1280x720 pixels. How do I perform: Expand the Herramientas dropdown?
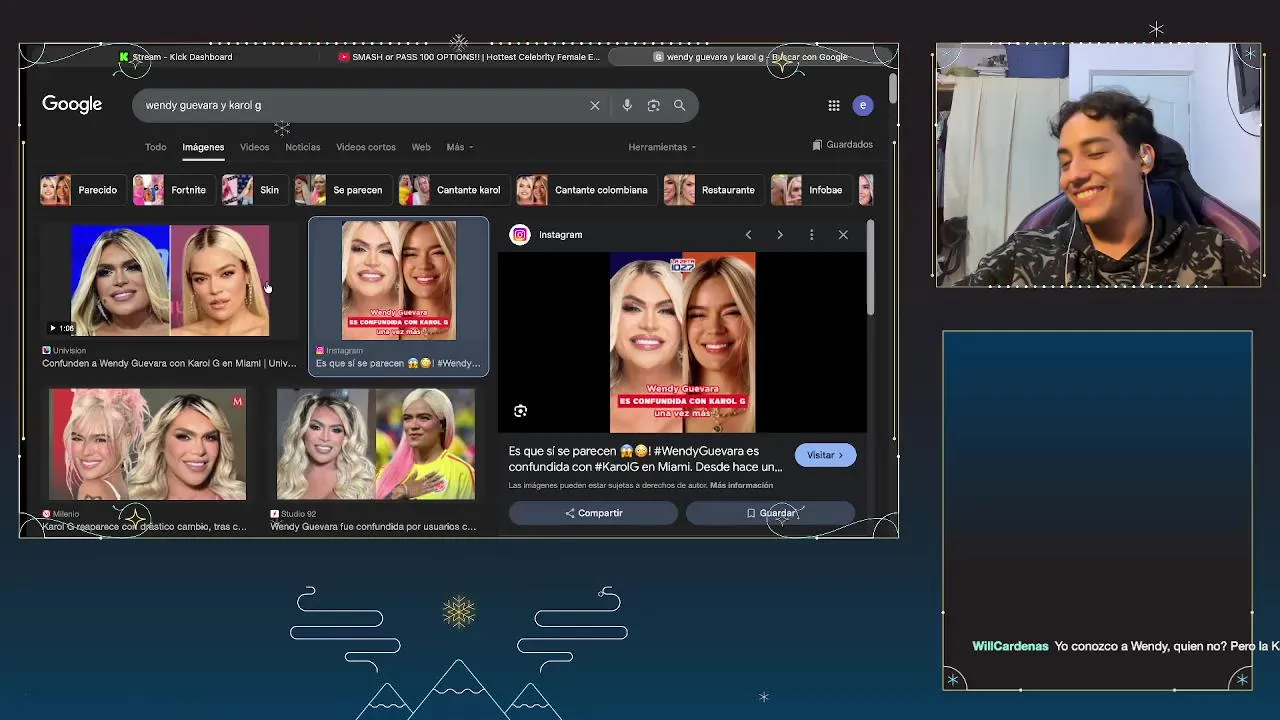click(x=662, y=147)
